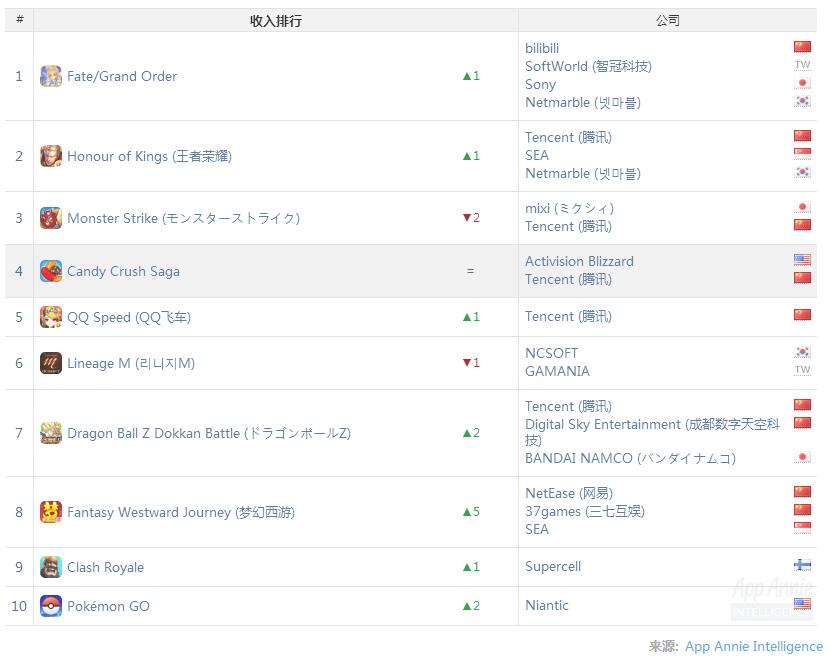Click the 公司 column header

[x=668, y=20]
